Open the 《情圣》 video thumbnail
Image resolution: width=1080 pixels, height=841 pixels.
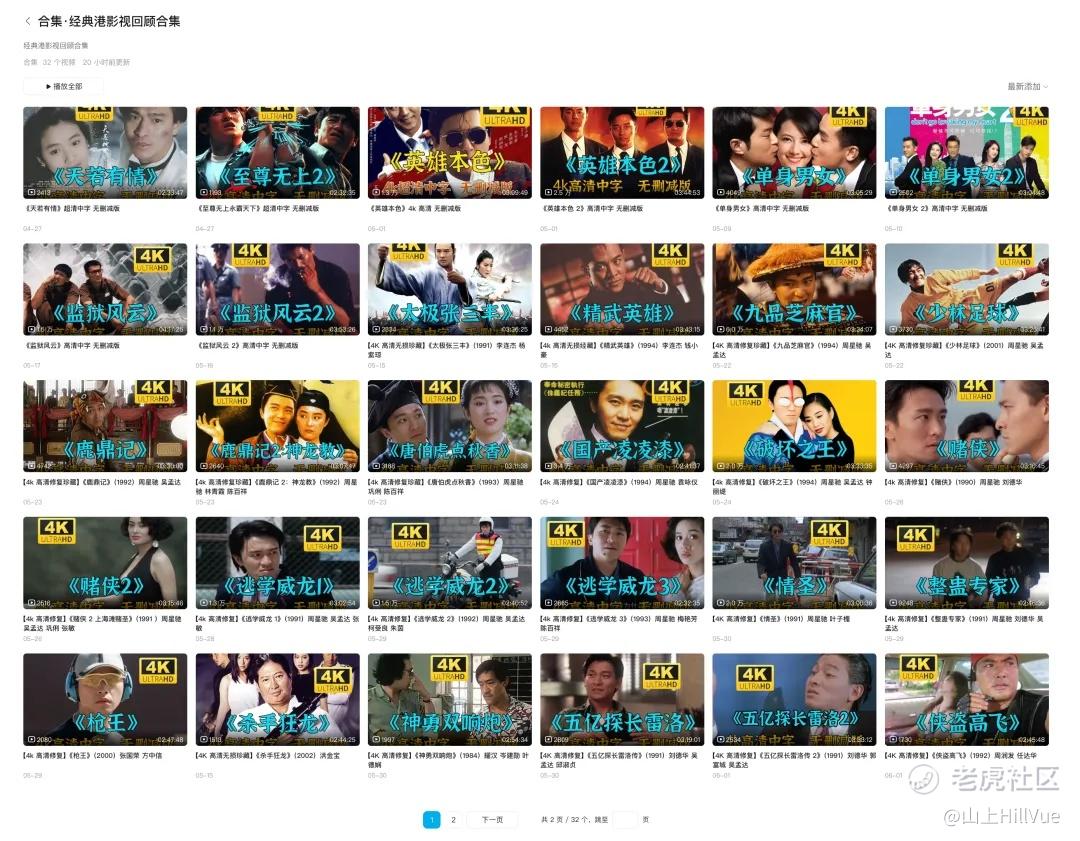[794, 563]
